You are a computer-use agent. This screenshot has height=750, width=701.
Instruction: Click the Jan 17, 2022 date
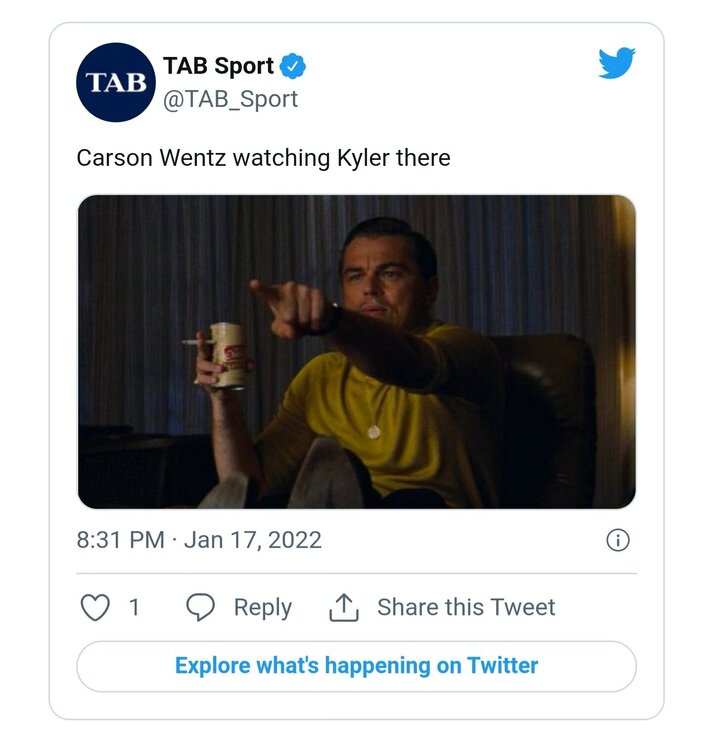tap(253, 540)
